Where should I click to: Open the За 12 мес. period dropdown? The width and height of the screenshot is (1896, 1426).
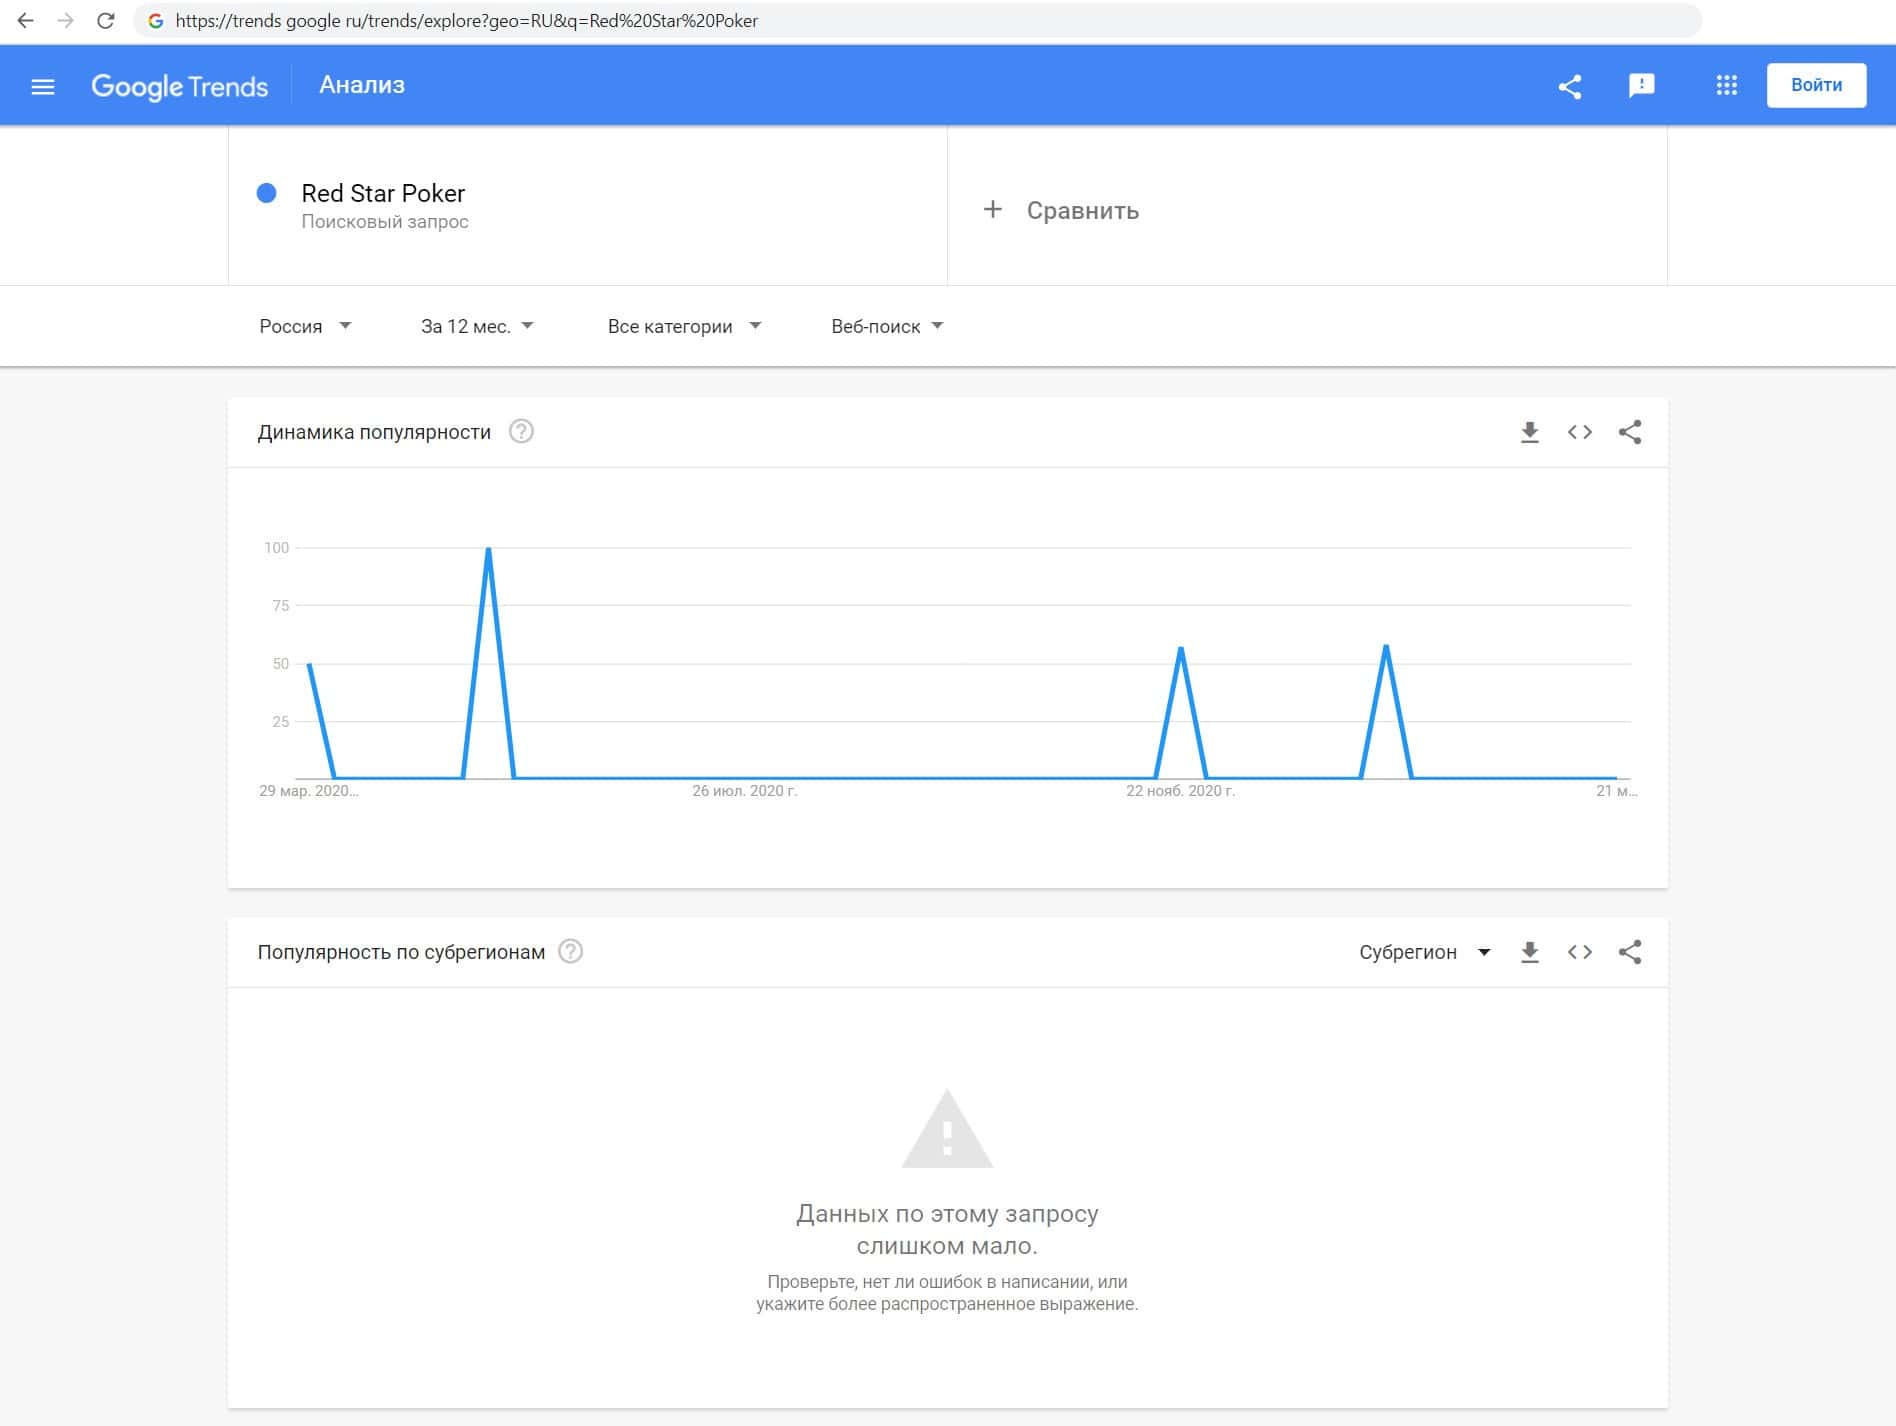477,326
